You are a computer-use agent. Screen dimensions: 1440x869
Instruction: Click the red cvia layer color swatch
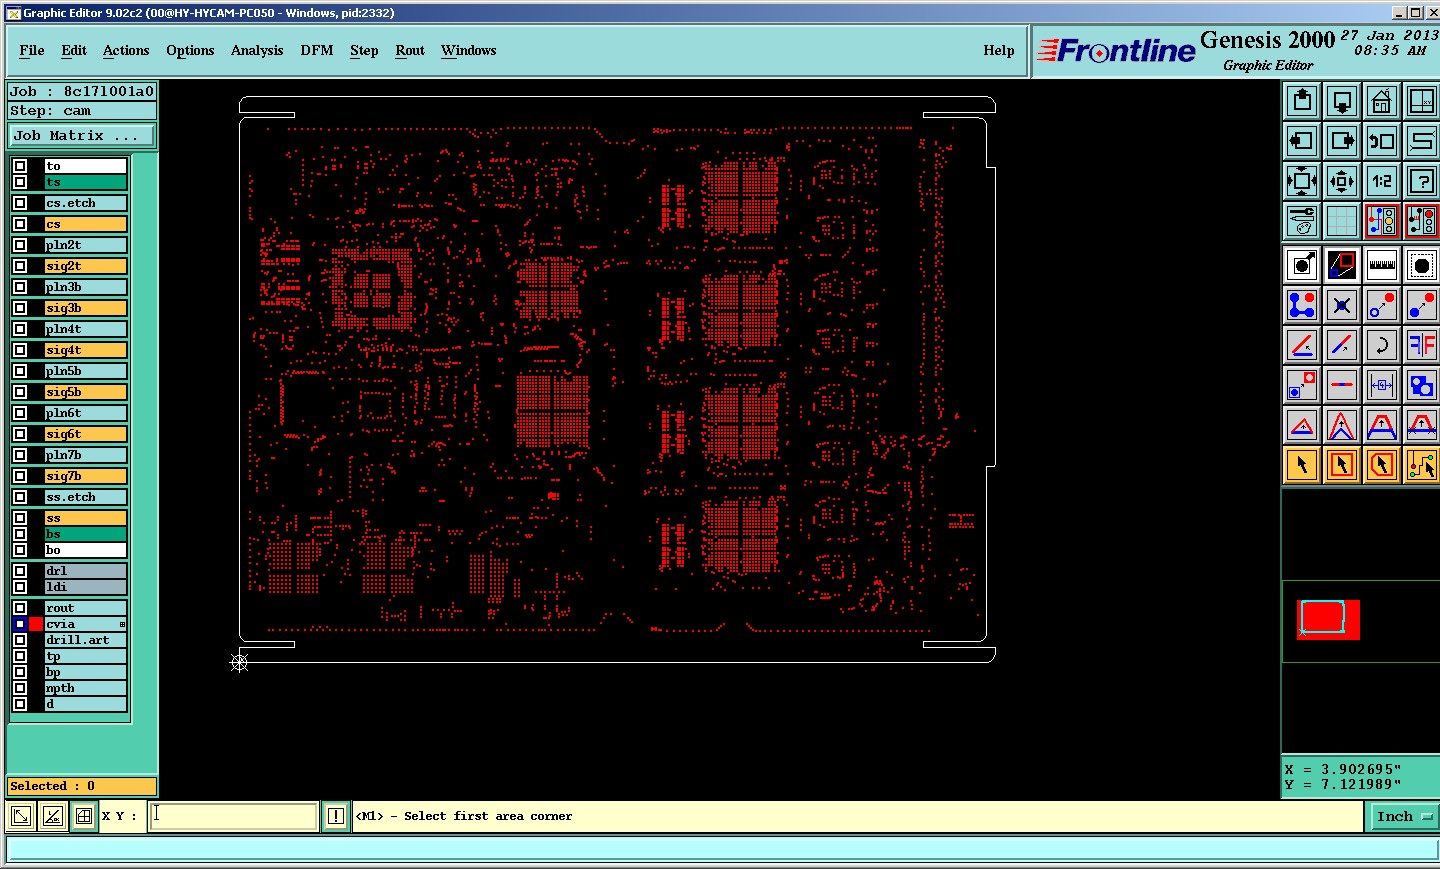click(x=36, y=624)
